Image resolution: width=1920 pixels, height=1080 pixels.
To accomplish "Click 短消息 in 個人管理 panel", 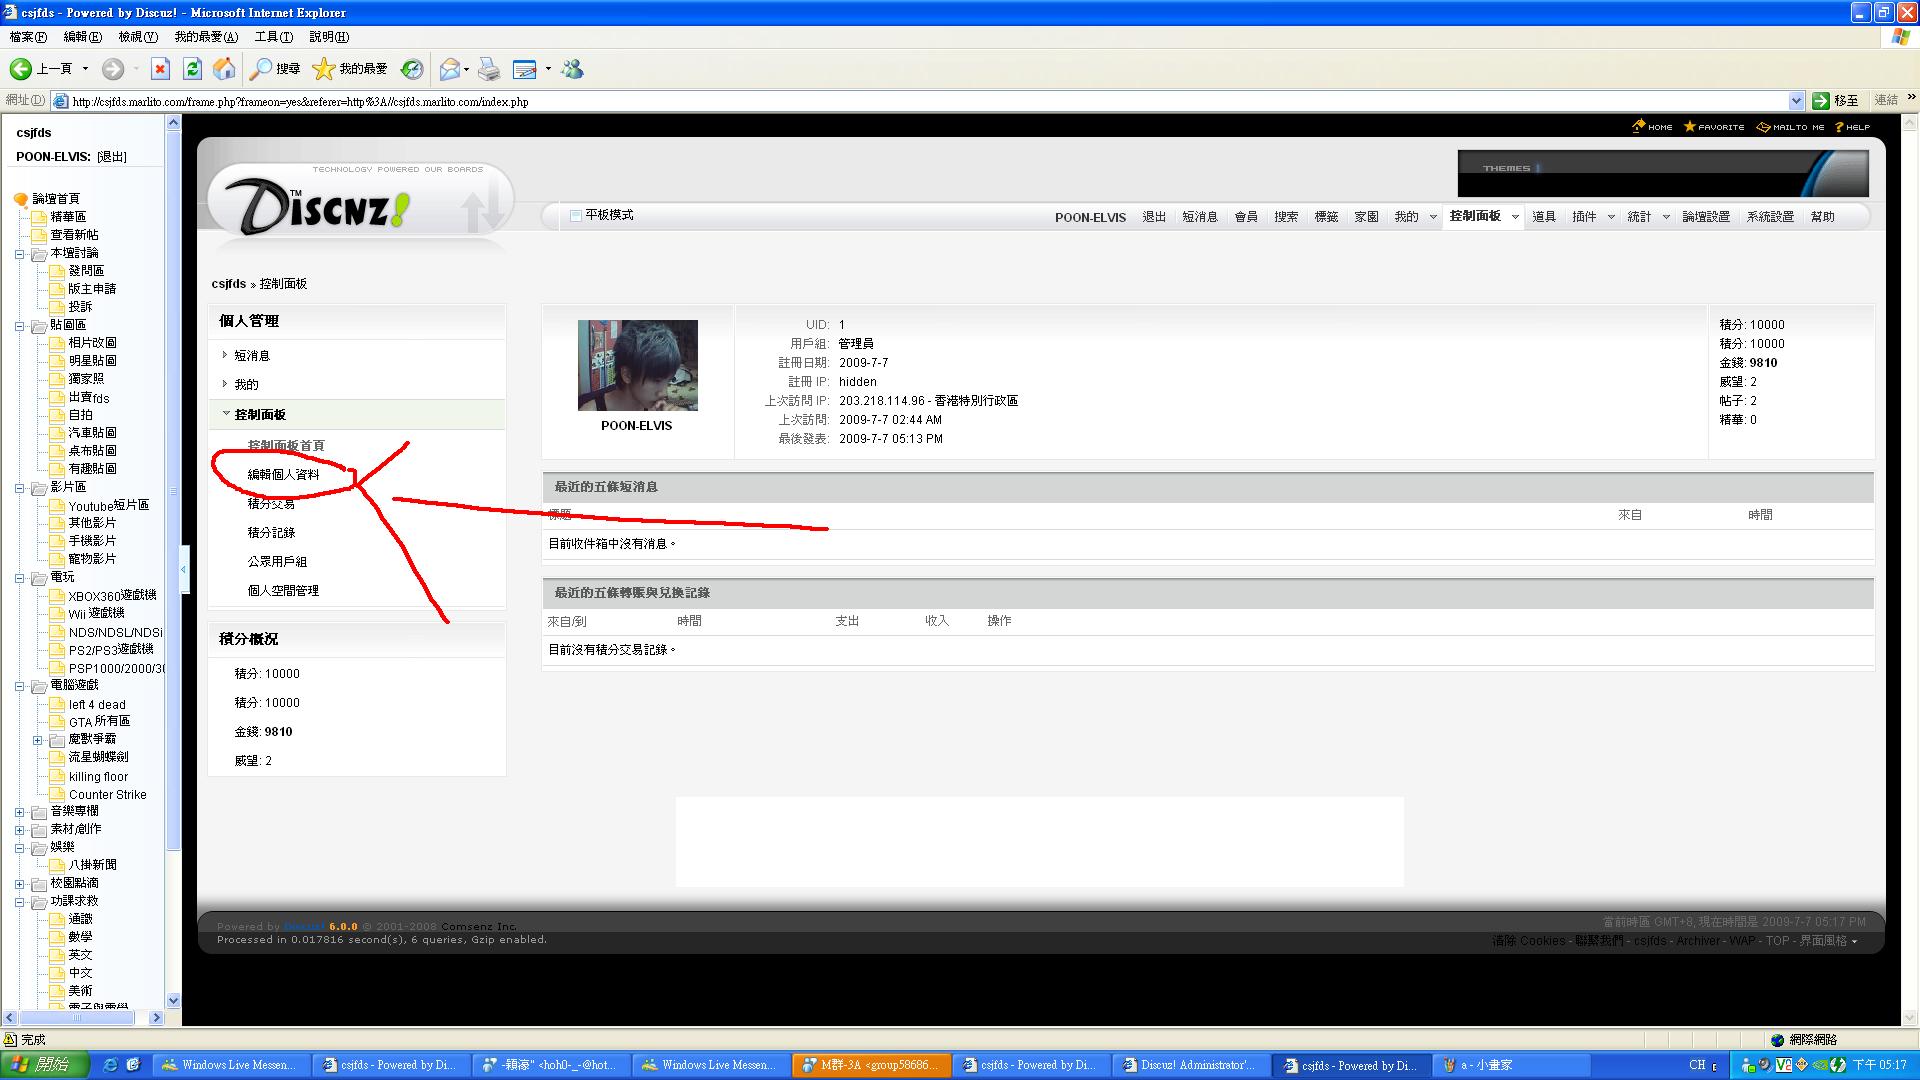I will [x=252, y=356].
